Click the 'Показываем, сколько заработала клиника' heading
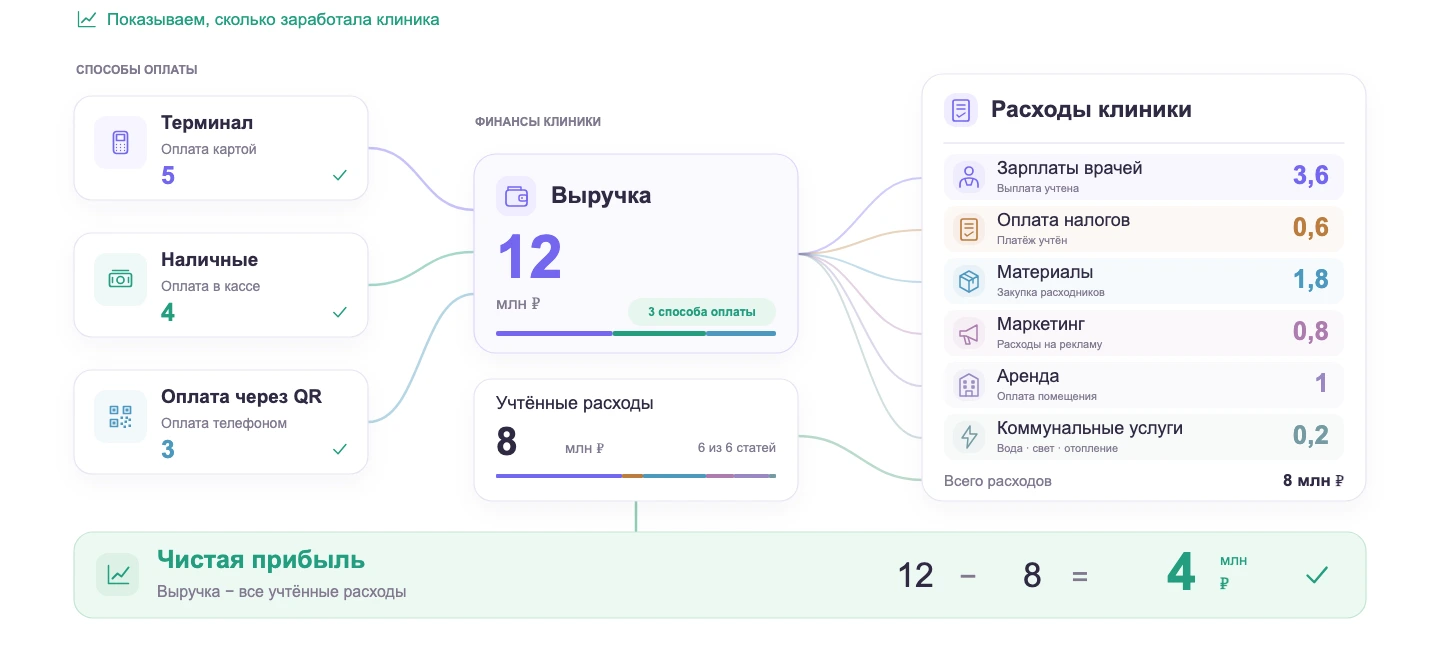1440x648 pixels. [x=273, y=19]
